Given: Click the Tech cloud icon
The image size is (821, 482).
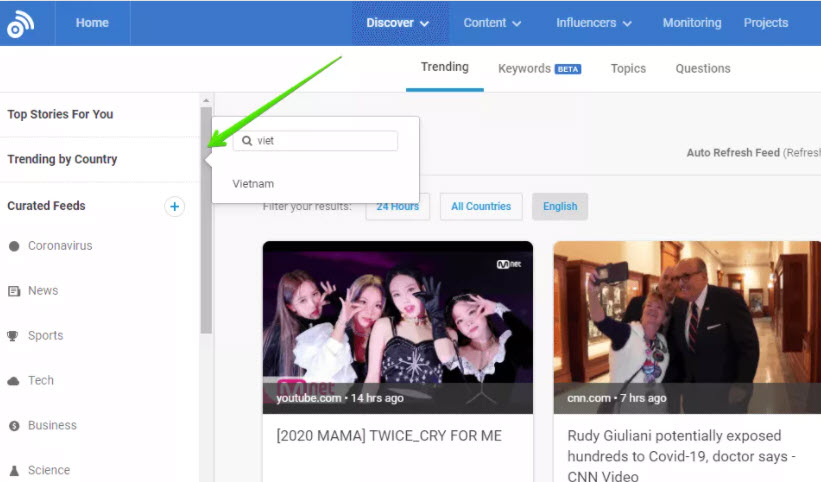Looking at the screenshot, I should click(x=14, y=381).
